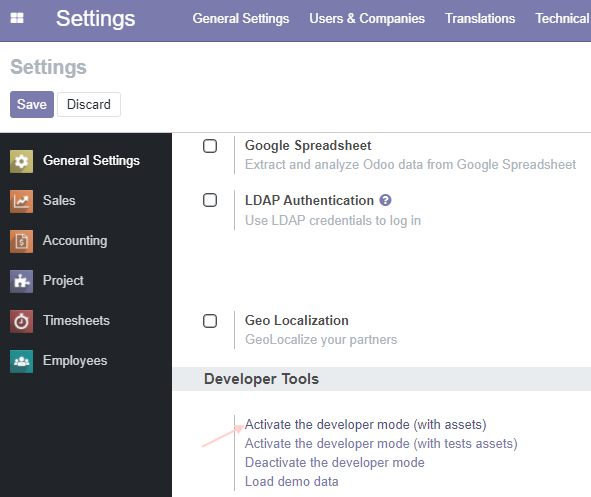591x497 pixels.
Task: Discard the settings changes
Action: pyautogui.click(x=89, y=104)
